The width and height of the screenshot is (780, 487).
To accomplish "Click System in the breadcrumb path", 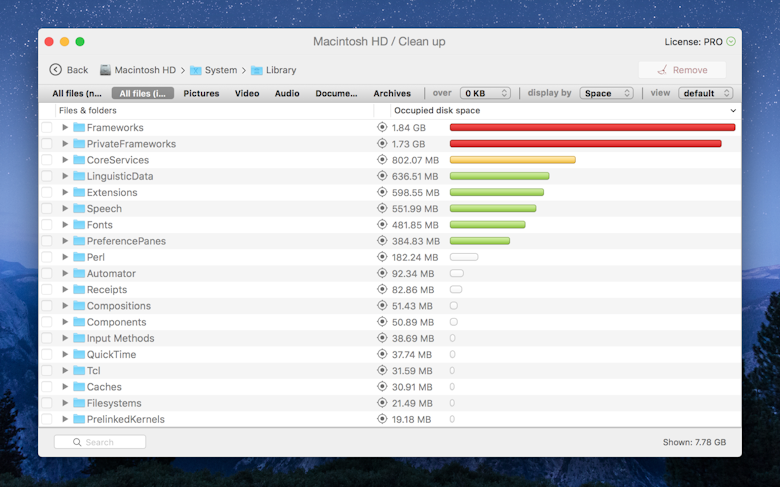I will pyautogui.click(x=221, y=70).
